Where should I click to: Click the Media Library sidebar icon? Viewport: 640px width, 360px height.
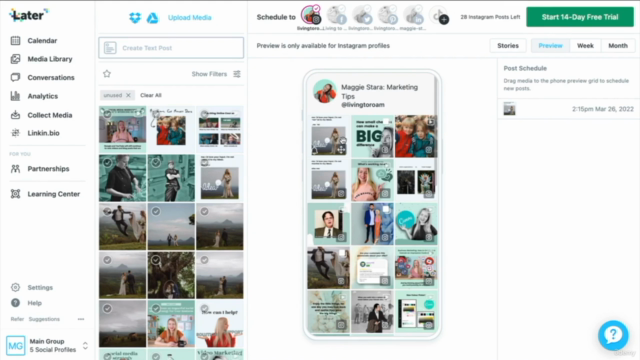click(x=16, y=59)
